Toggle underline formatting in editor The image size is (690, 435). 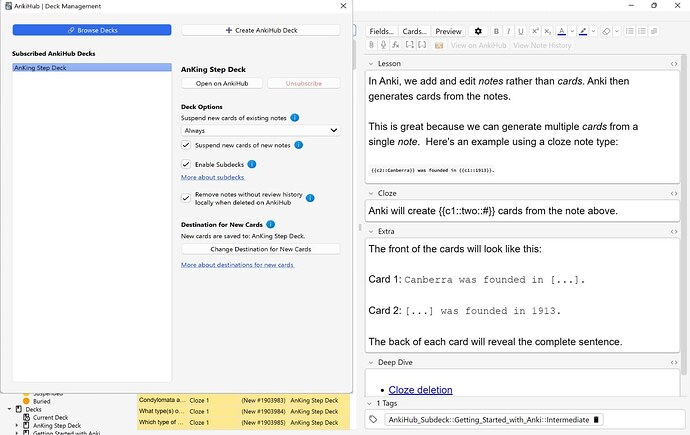pos(521,31)
